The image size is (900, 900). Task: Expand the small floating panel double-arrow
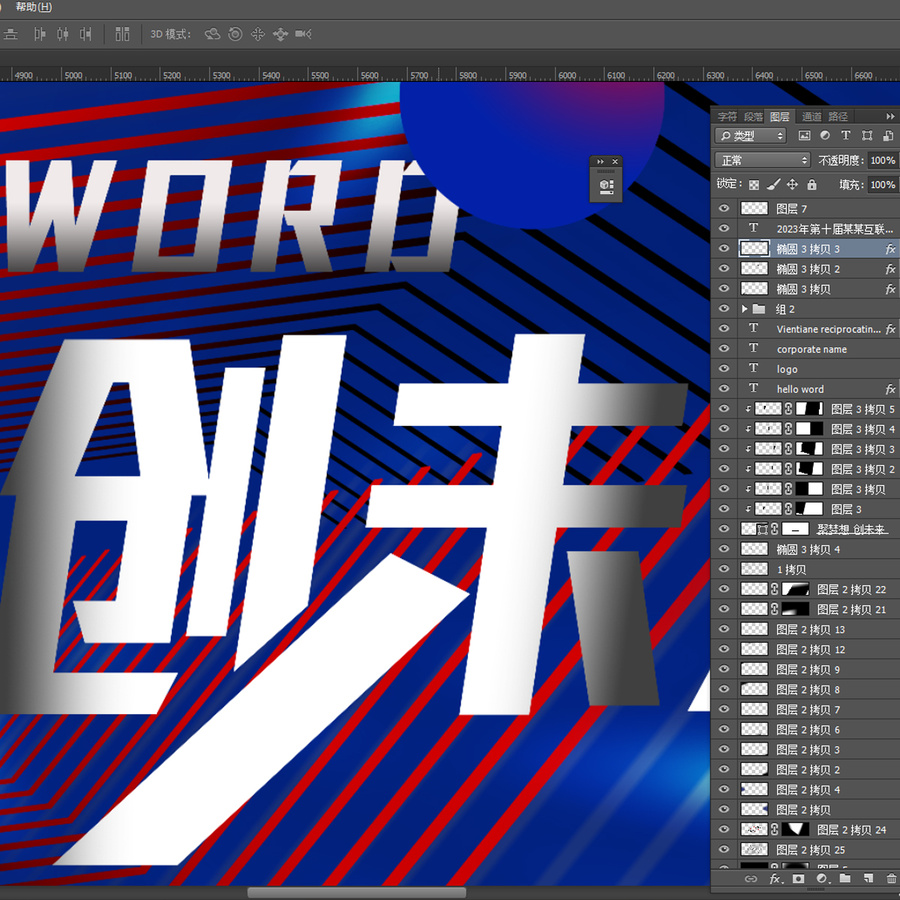coord(600,162)
